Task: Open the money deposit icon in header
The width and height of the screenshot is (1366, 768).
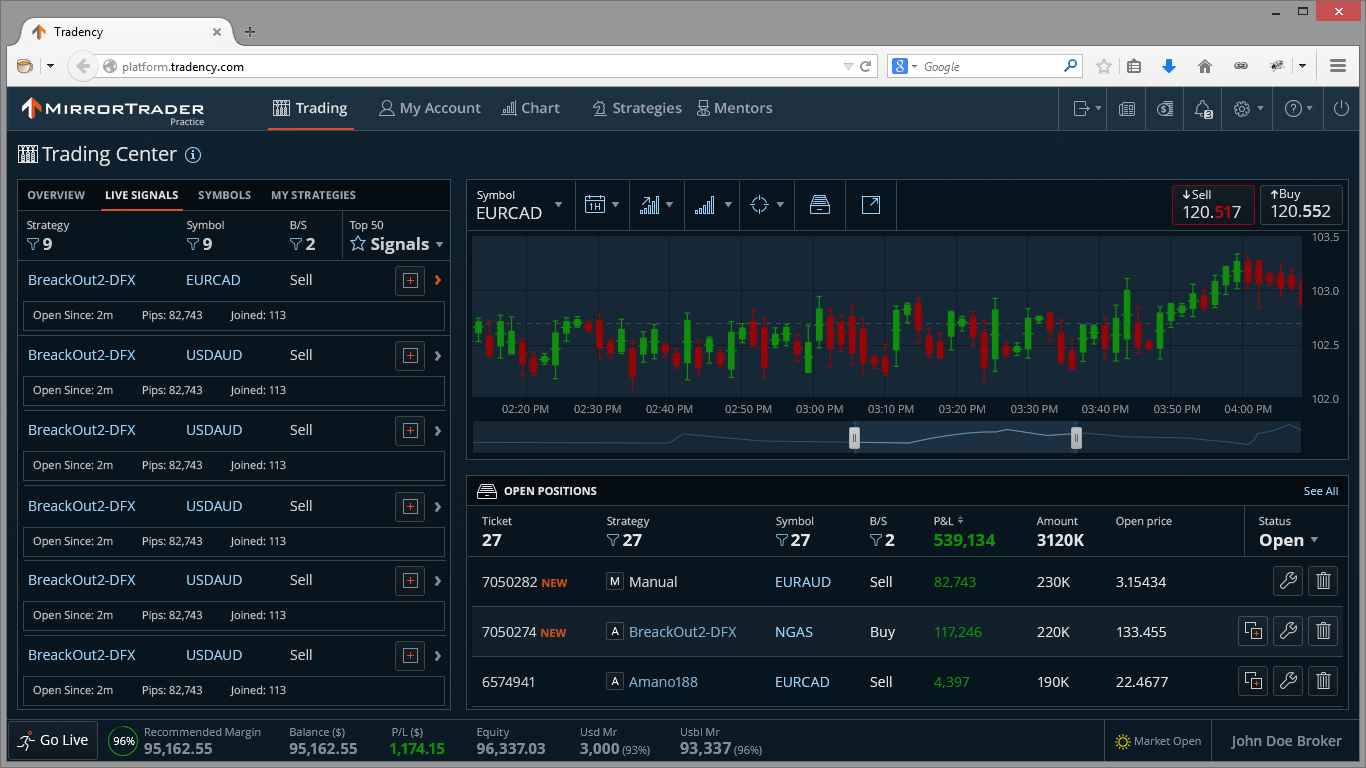Action: (x=1165, y=109)
